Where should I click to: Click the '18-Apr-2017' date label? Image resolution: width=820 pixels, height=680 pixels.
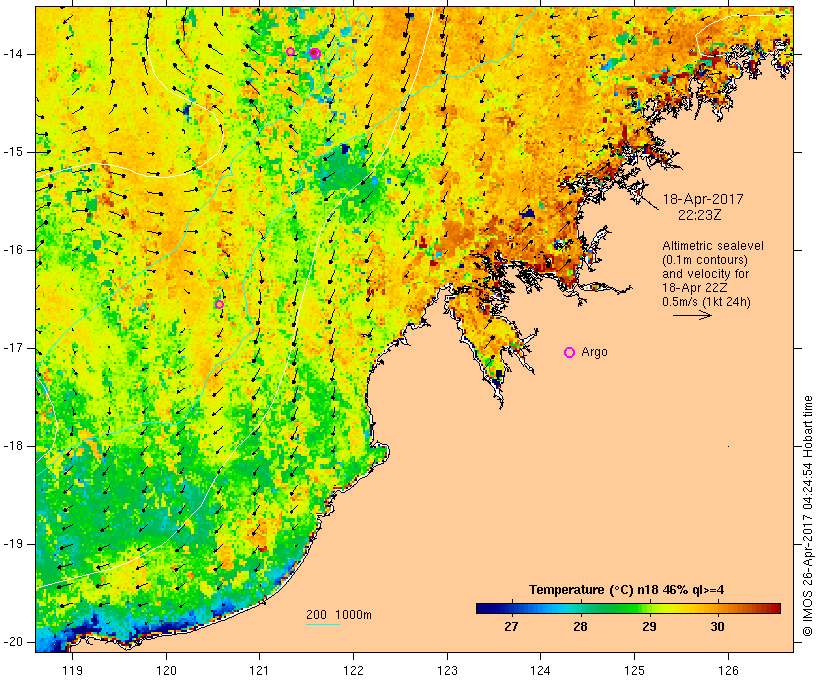[703, 199]
